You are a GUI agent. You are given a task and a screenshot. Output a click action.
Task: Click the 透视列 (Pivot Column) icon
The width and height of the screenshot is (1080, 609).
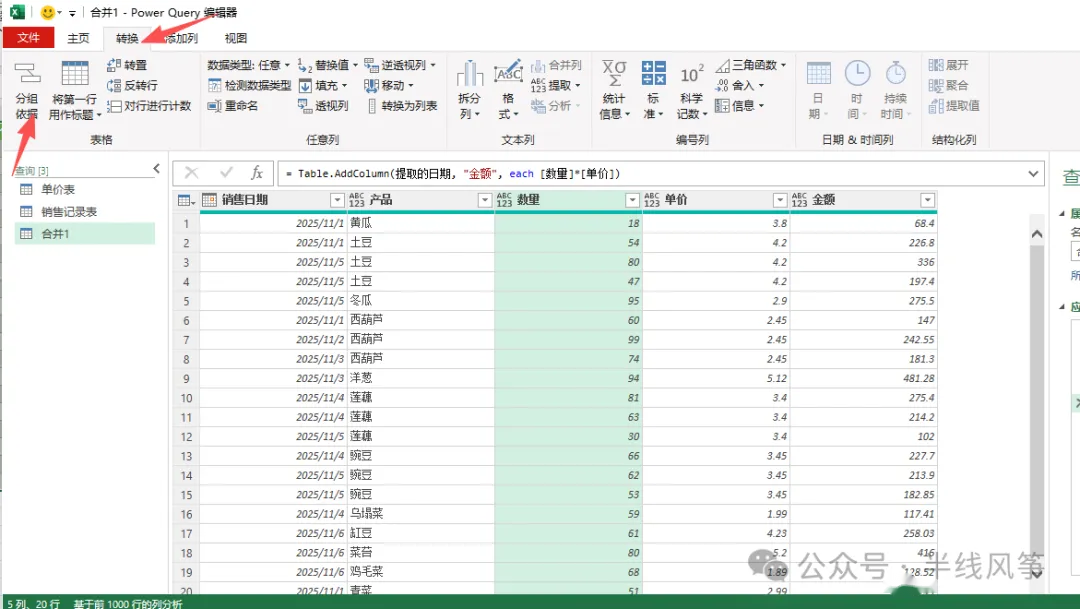point(305,106)
